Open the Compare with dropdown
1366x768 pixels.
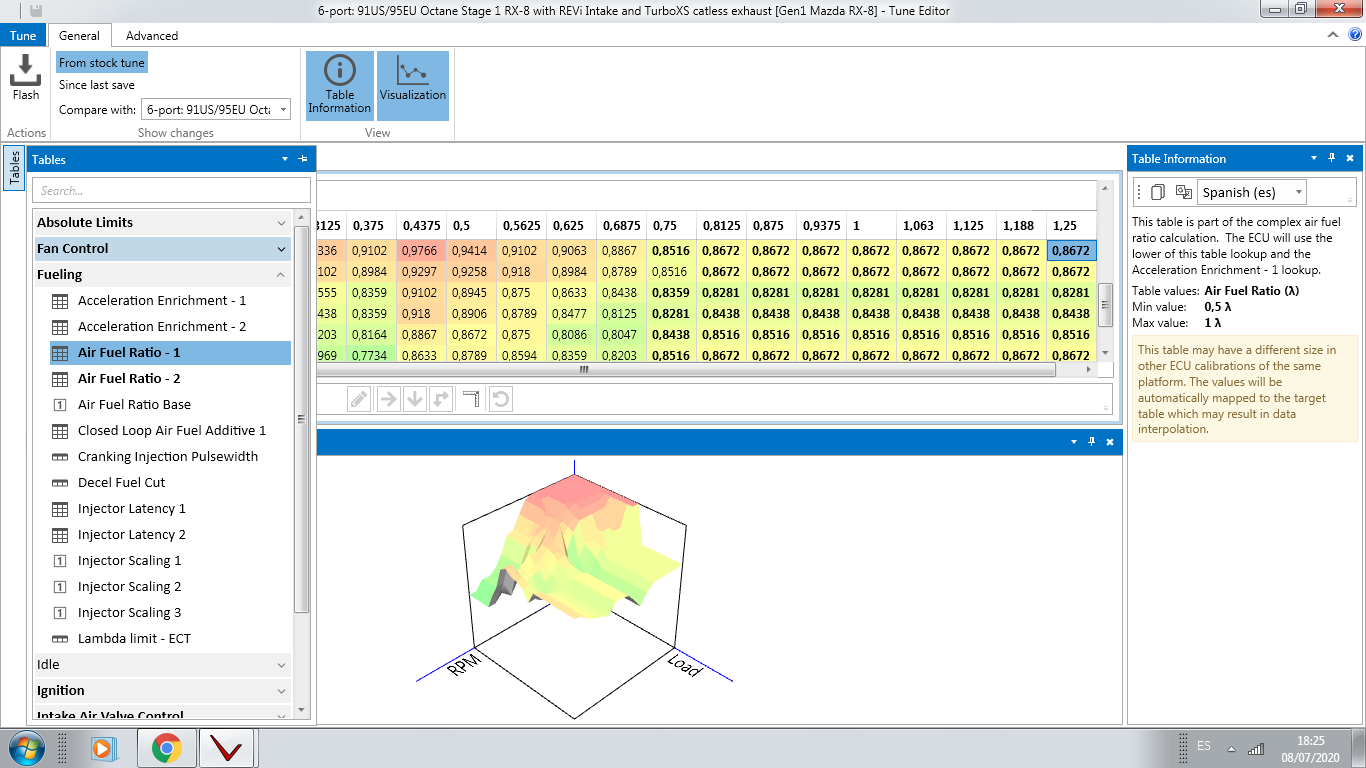(216, 109)
